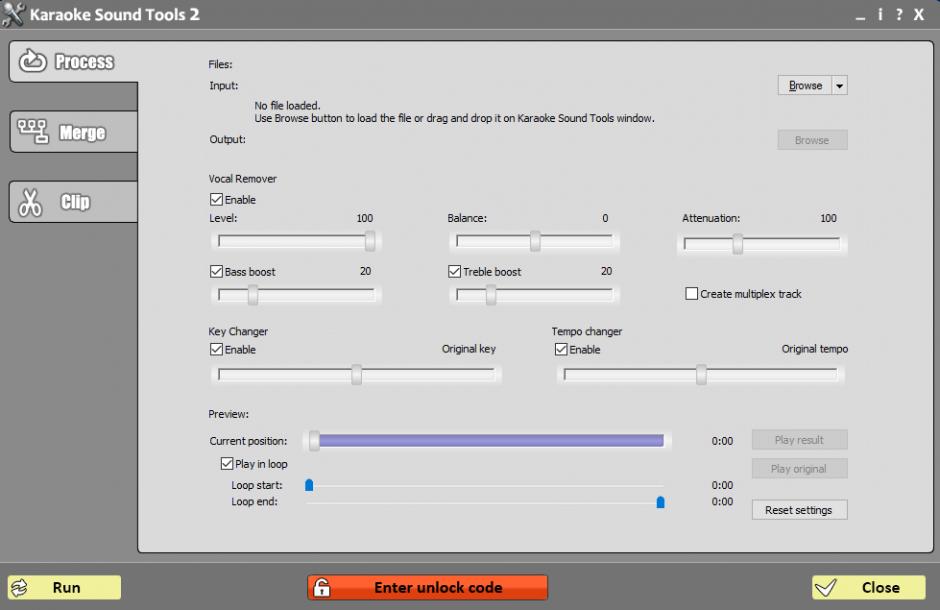Click the Process circular arrow icon

tap(32, 61)
